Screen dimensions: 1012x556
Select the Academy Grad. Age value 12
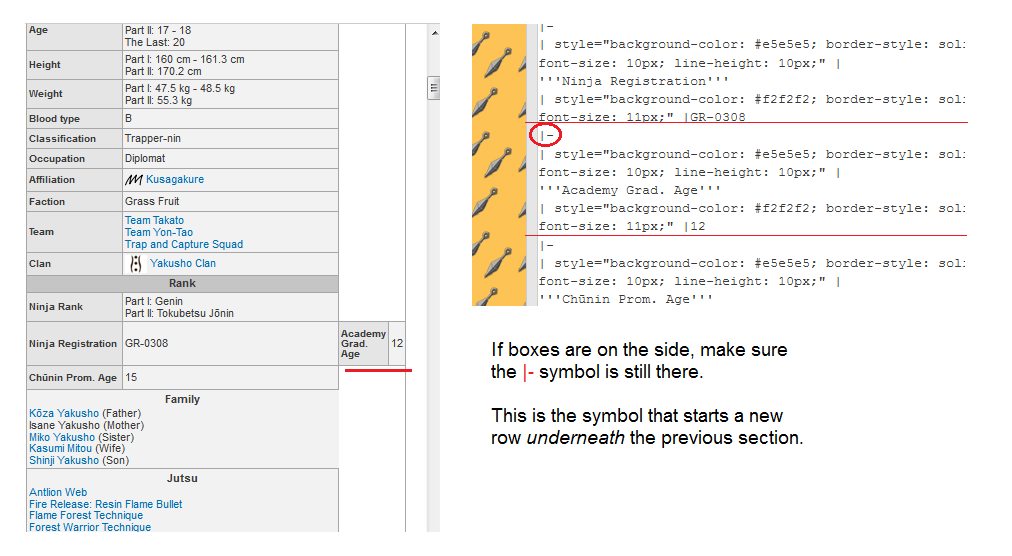click(397, 344)
